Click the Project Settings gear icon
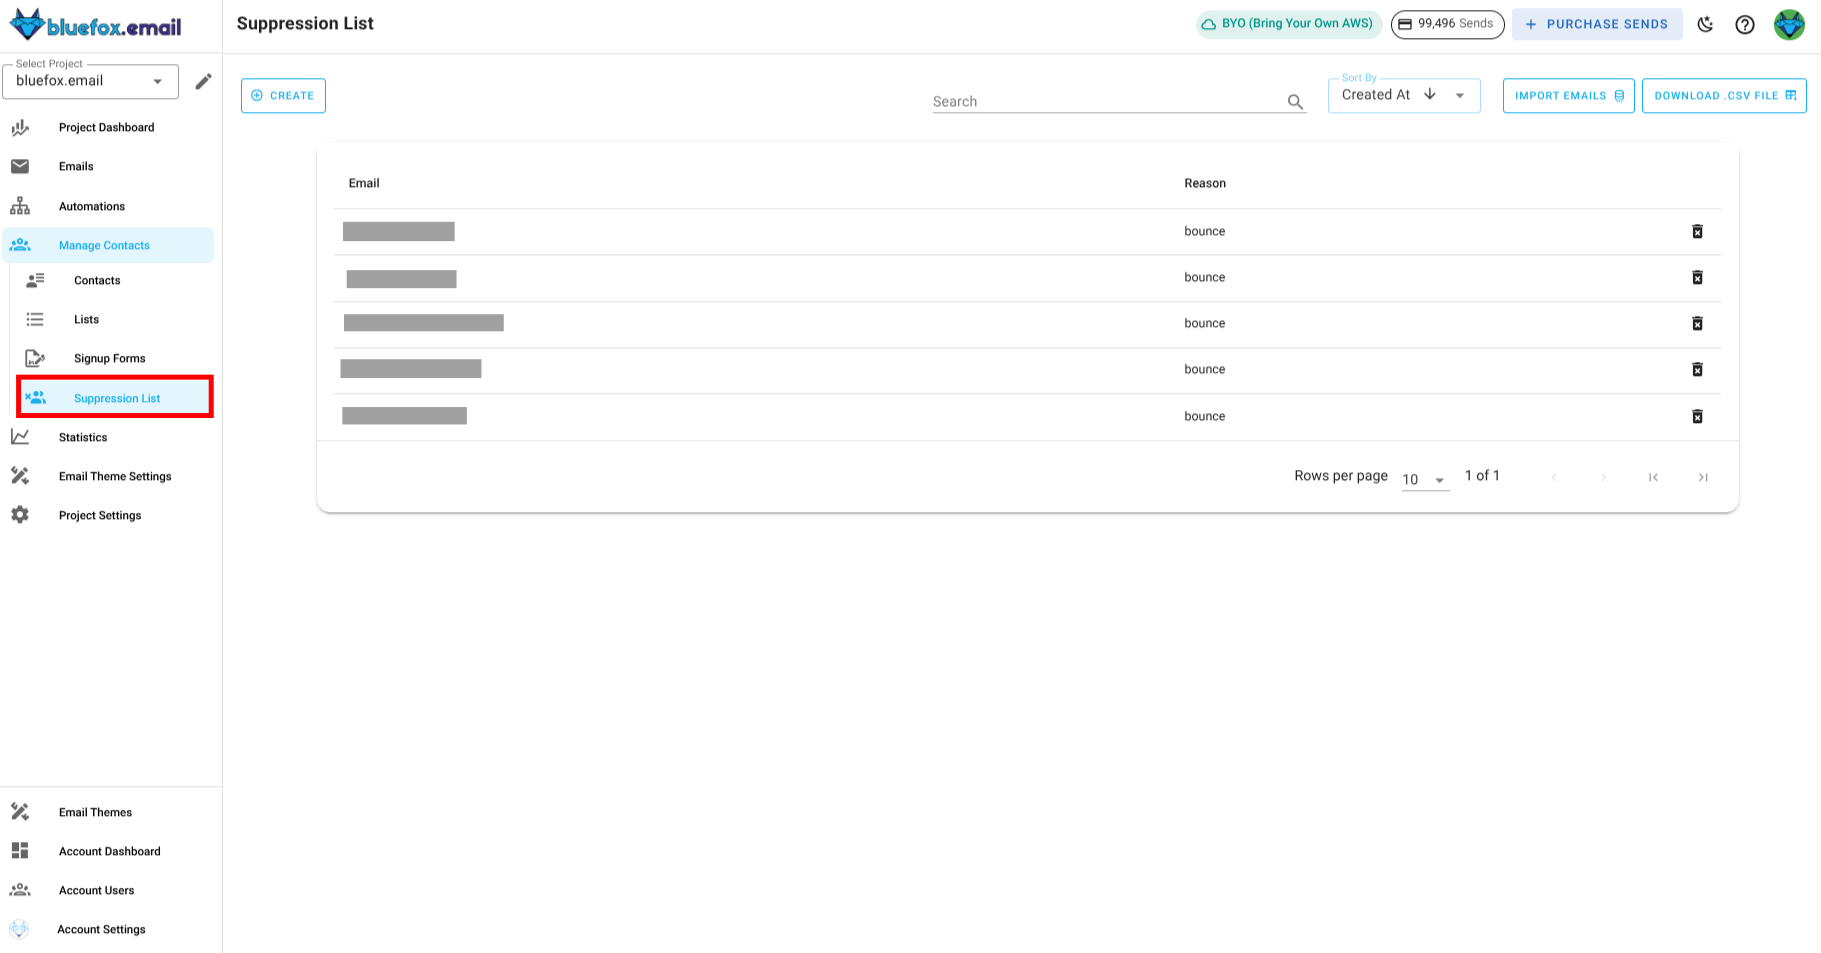 click(20, 515)
